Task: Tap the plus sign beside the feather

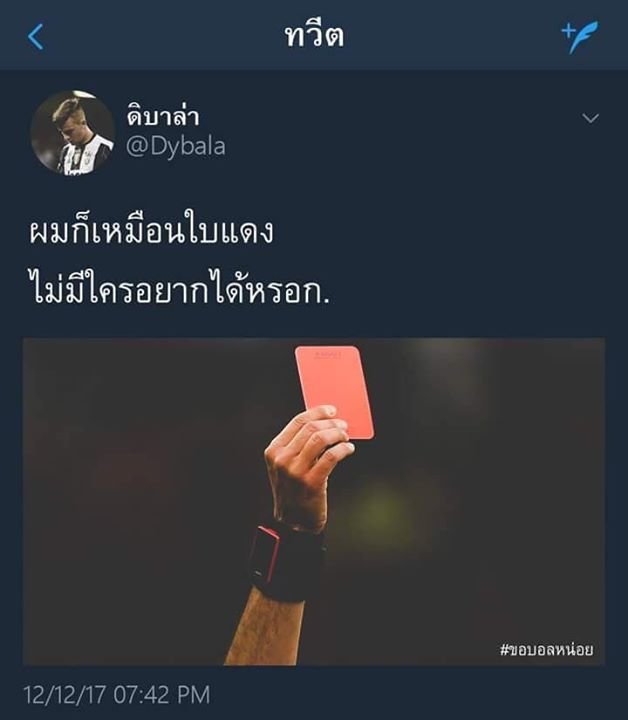Action: point(568,31)
